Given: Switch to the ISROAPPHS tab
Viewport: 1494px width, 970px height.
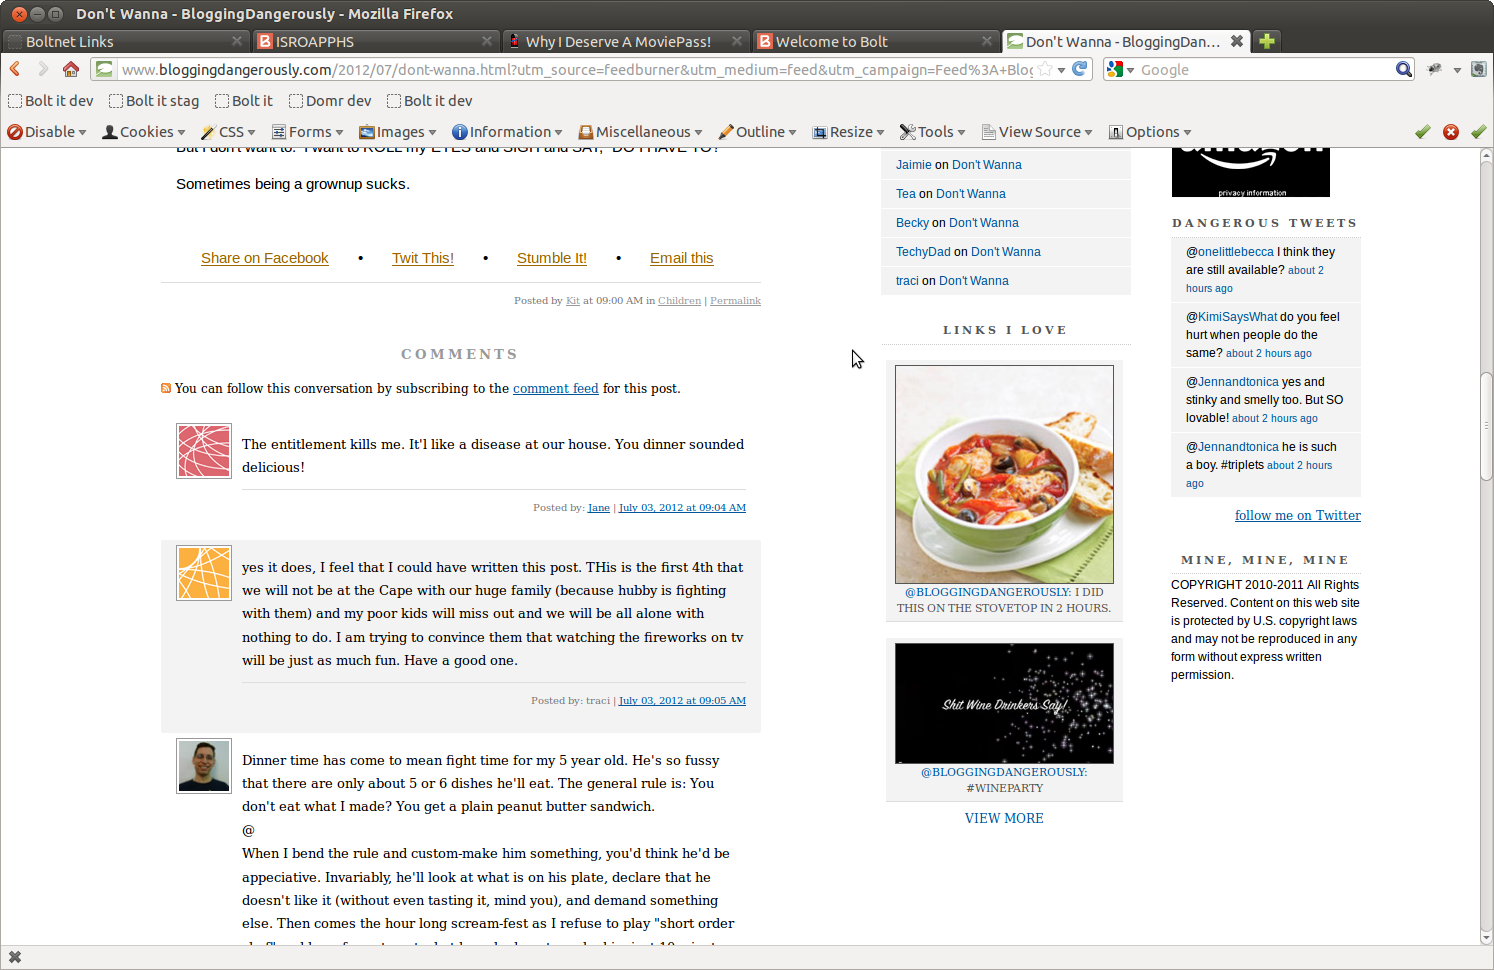Looking at the screenshot, I should click(375, 41).
